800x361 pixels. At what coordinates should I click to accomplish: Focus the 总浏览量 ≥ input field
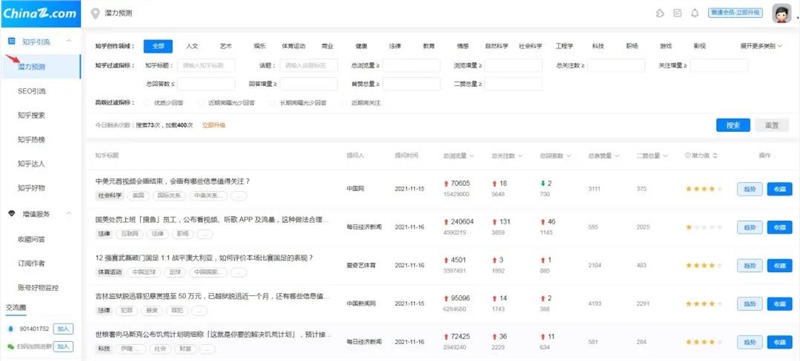point(411,65)
